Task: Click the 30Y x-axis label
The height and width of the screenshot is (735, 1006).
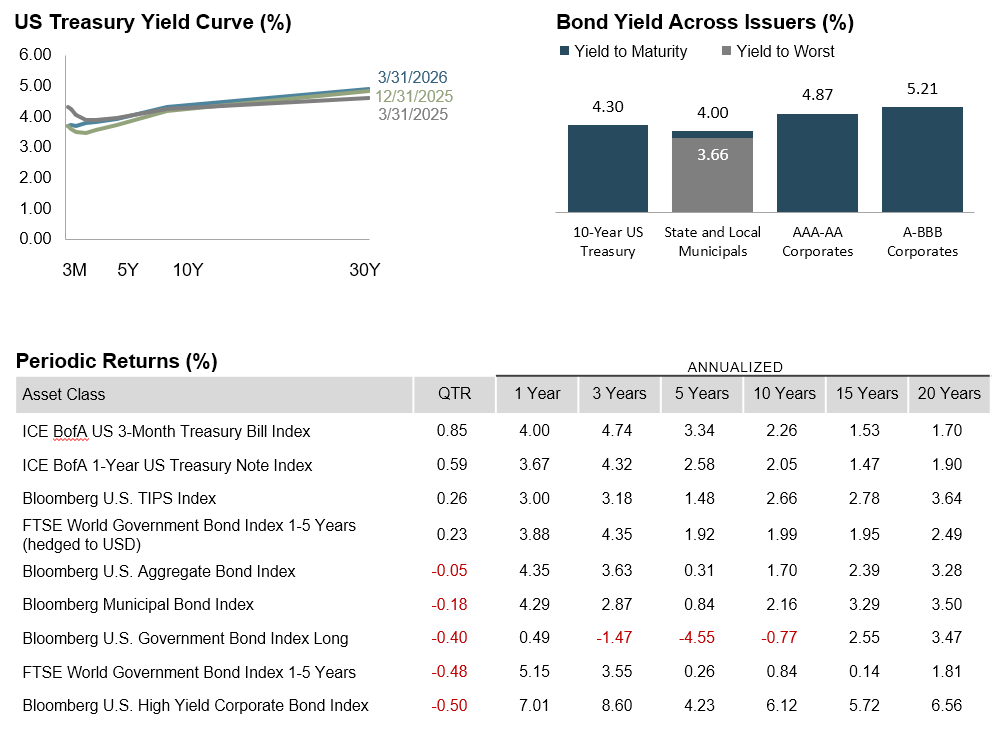Action: click(x=364, y=270)
